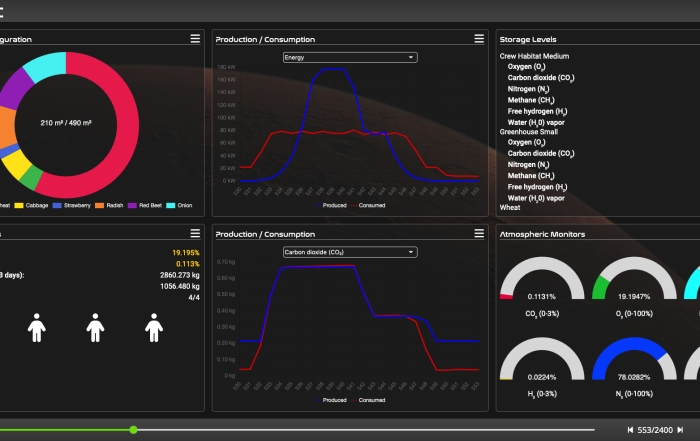Select Crew Habitat Medium in Storage Levels

pyautogui.click(x=534, y=56)
